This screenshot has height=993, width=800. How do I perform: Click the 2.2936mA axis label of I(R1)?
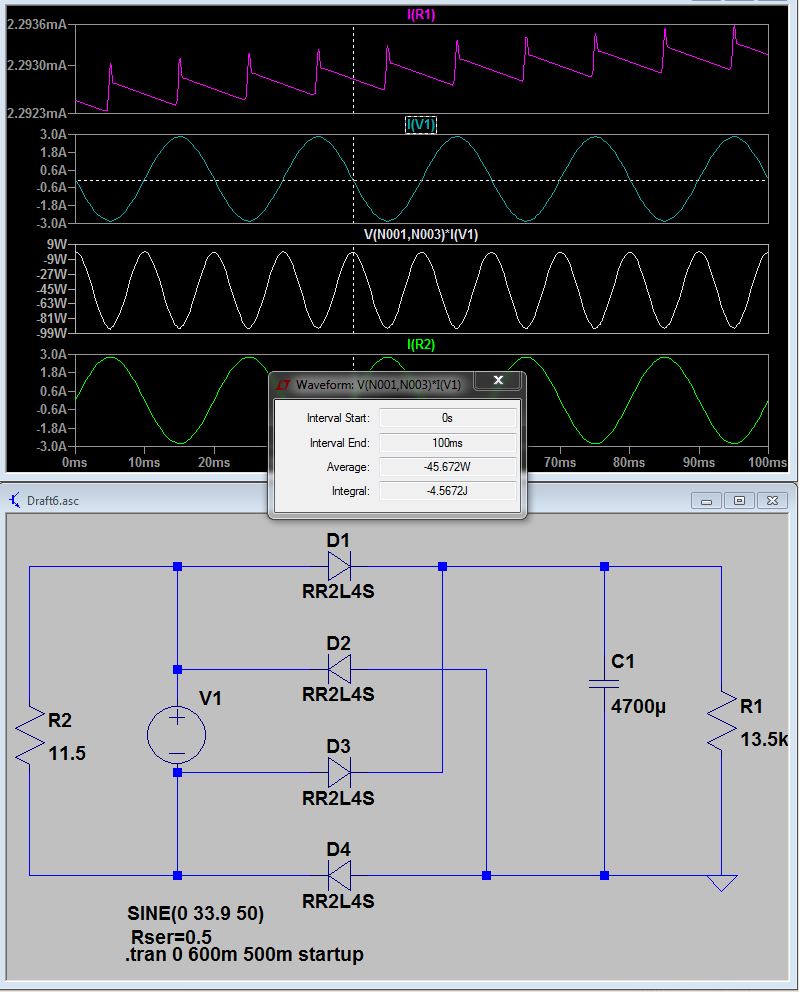(37, 25)
